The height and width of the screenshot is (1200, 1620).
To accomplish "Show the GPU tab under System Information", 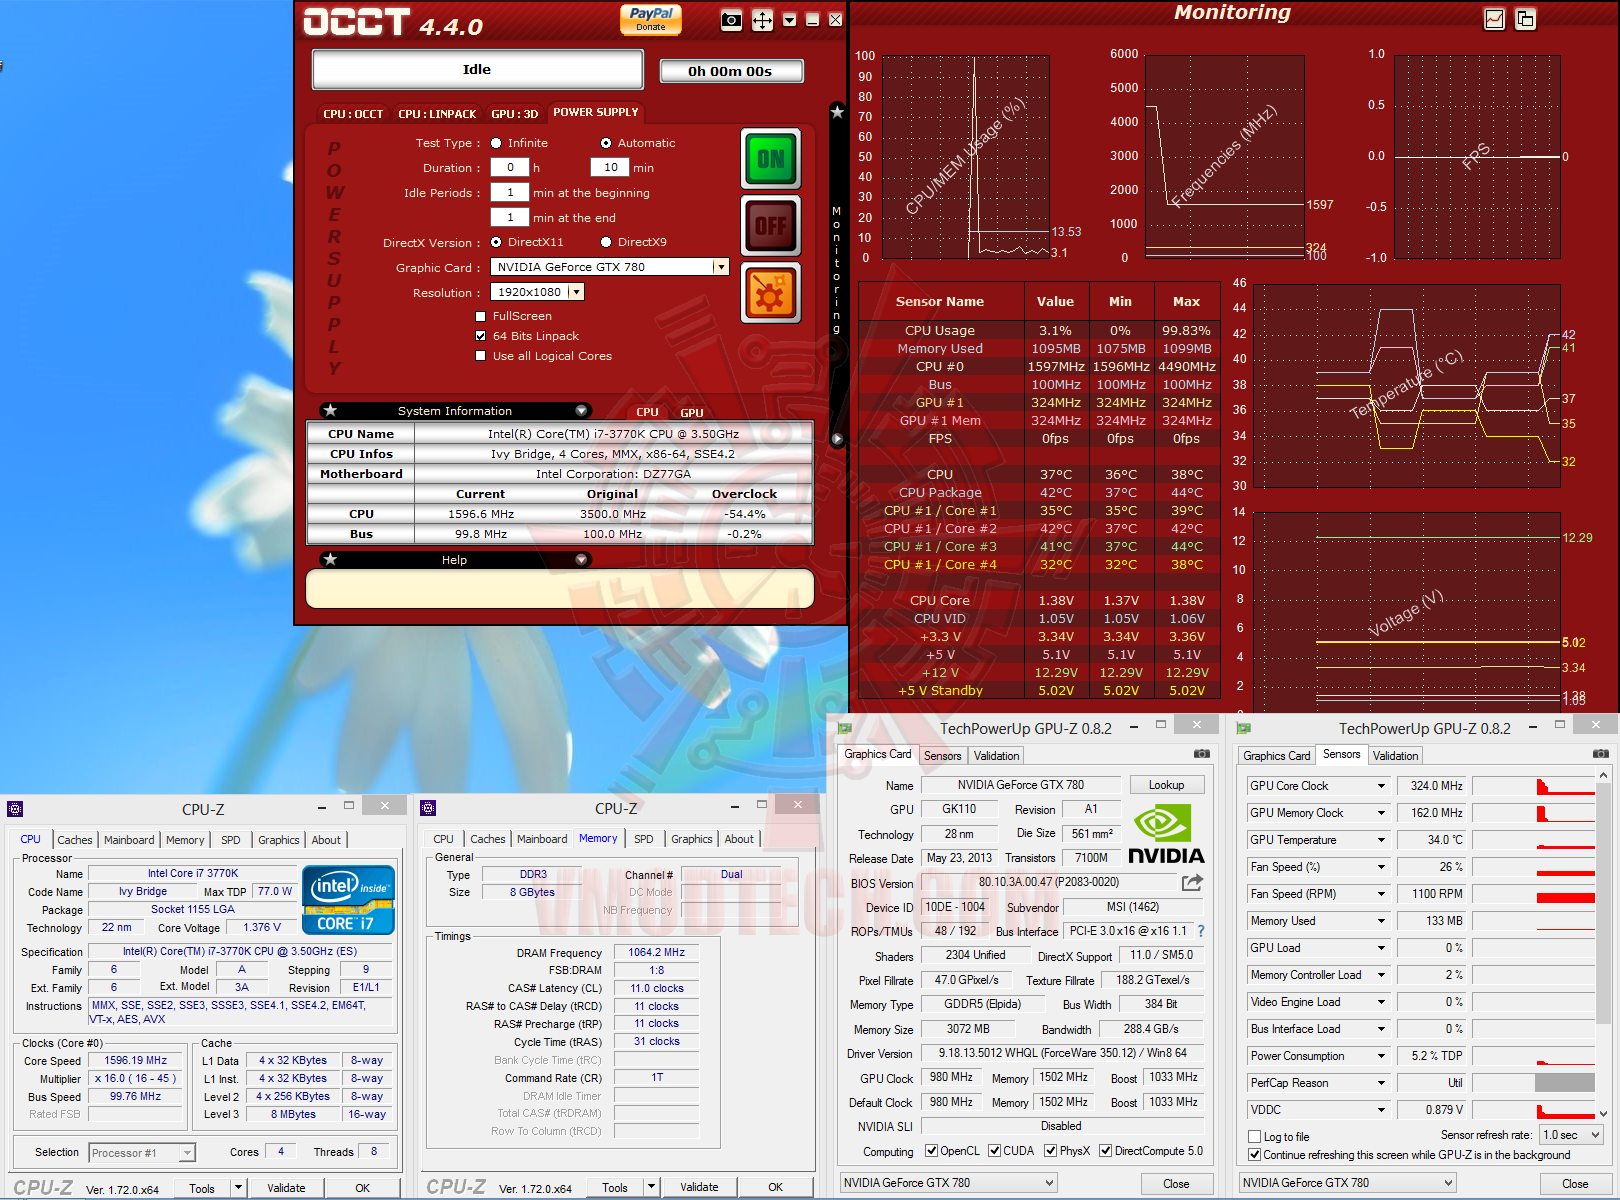I will pos(692,412).
